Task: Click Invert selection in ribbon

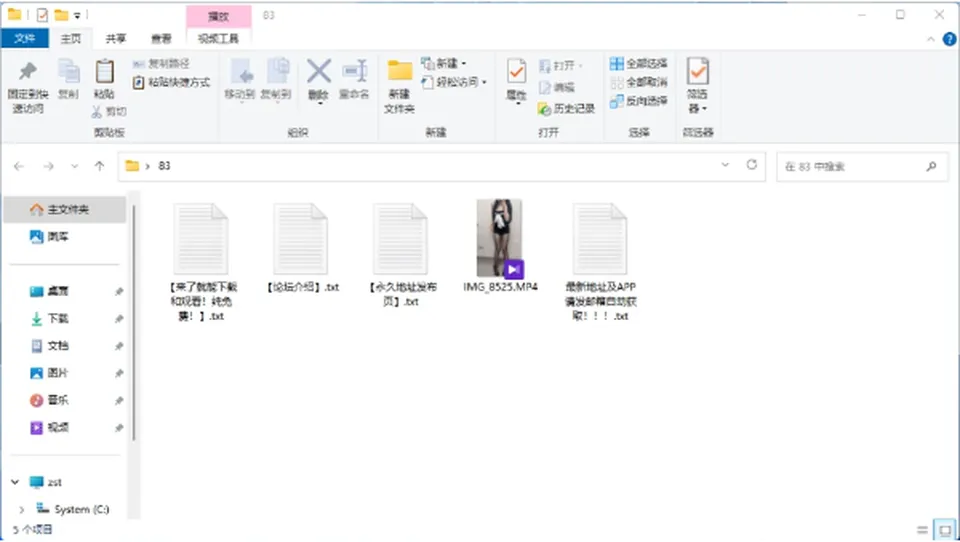Action: [639, 101]
